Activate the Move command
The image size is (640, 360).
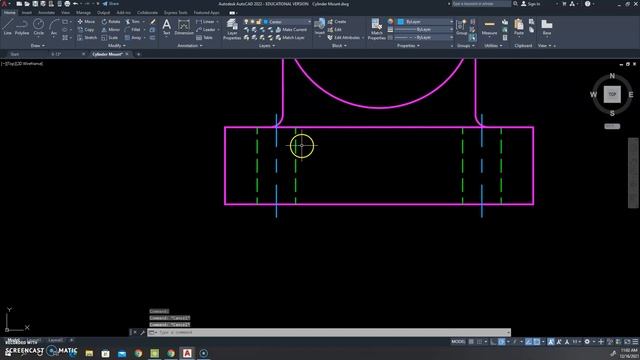86,21
